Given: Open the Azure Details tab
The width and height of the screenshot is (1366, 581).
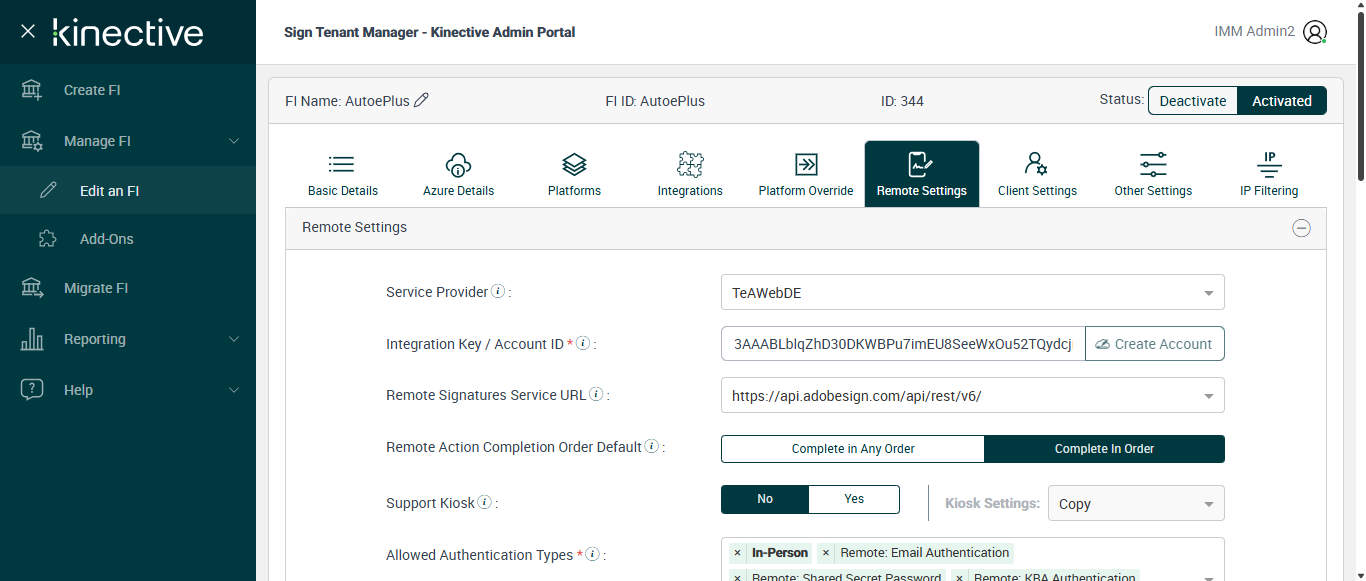Looking at the screenshot, I should pyautogui.click(x=458, y=174).
